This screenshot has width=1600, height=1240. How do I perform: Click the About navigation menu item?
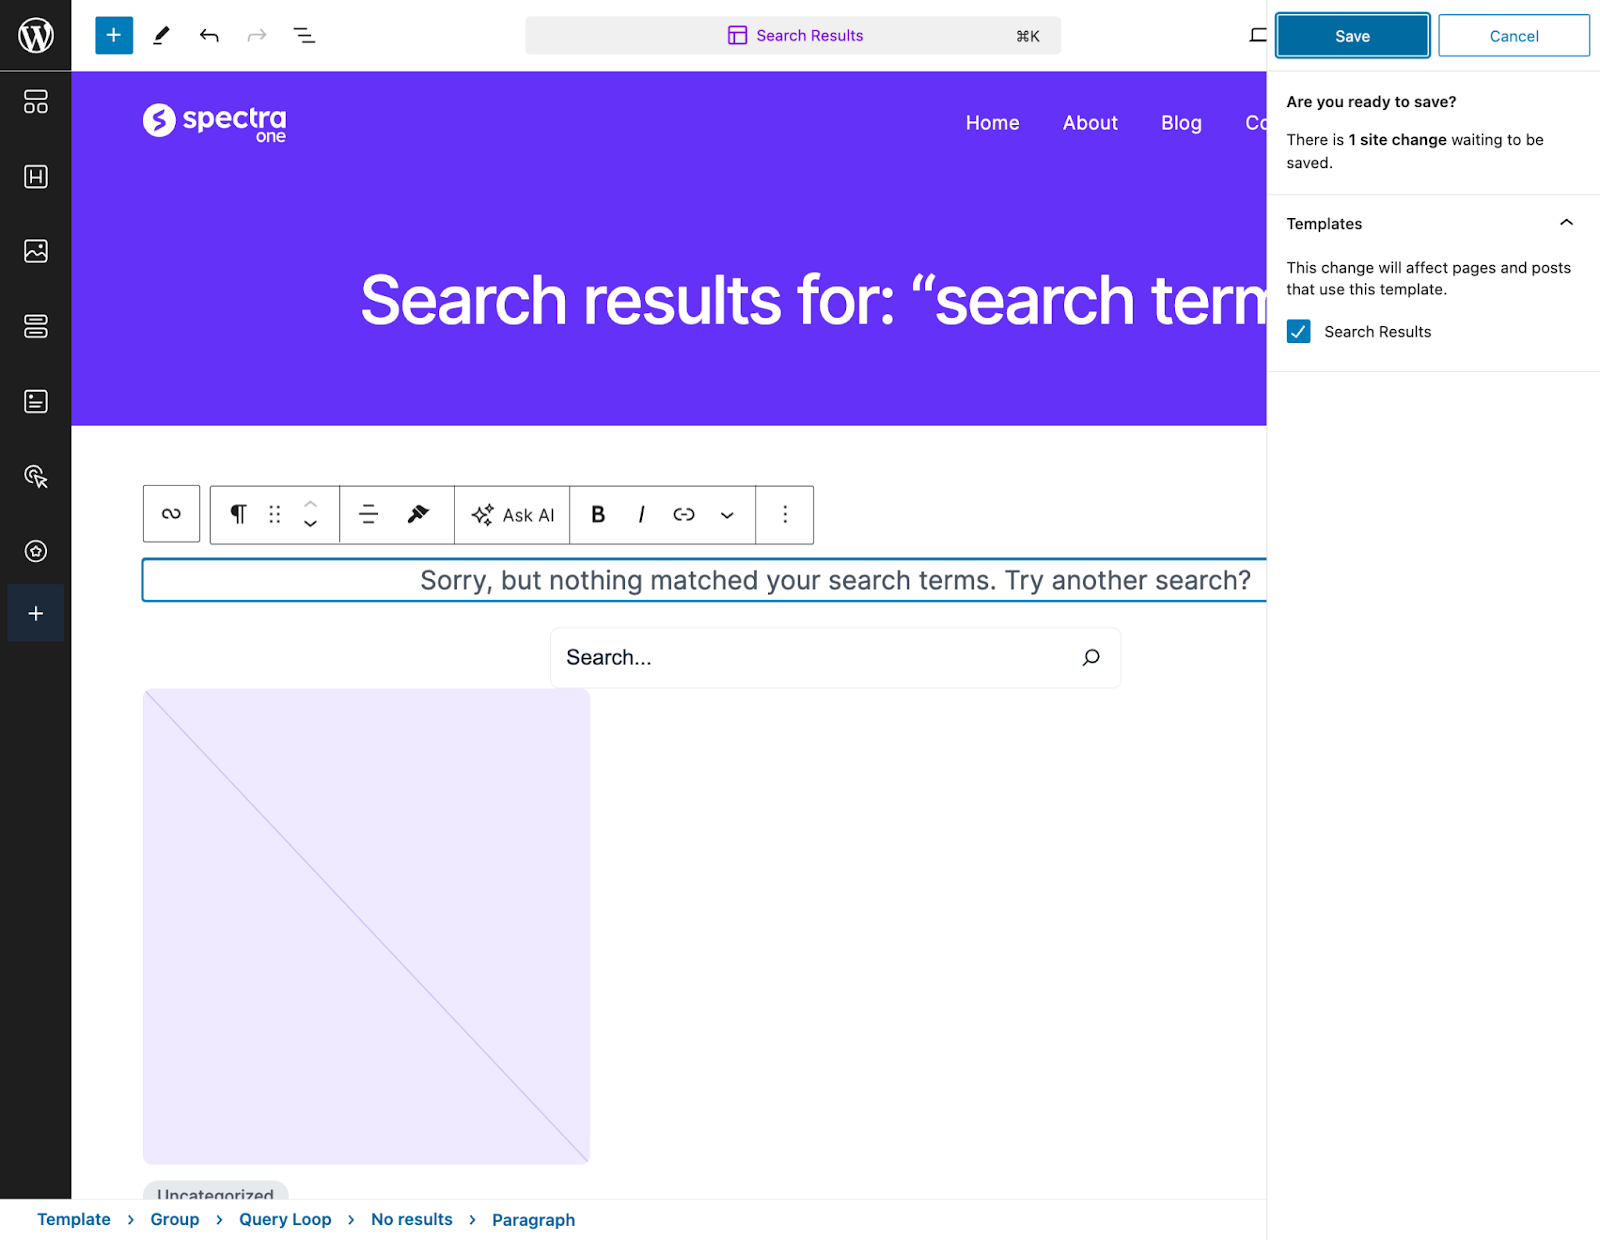point(1089,123)
